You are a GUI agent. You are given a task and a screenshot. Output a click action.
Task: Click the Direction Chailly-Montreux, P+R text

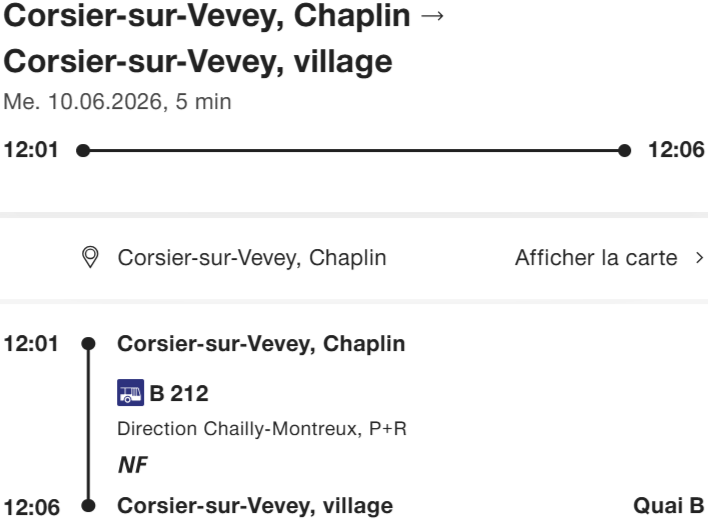[262, 429]
